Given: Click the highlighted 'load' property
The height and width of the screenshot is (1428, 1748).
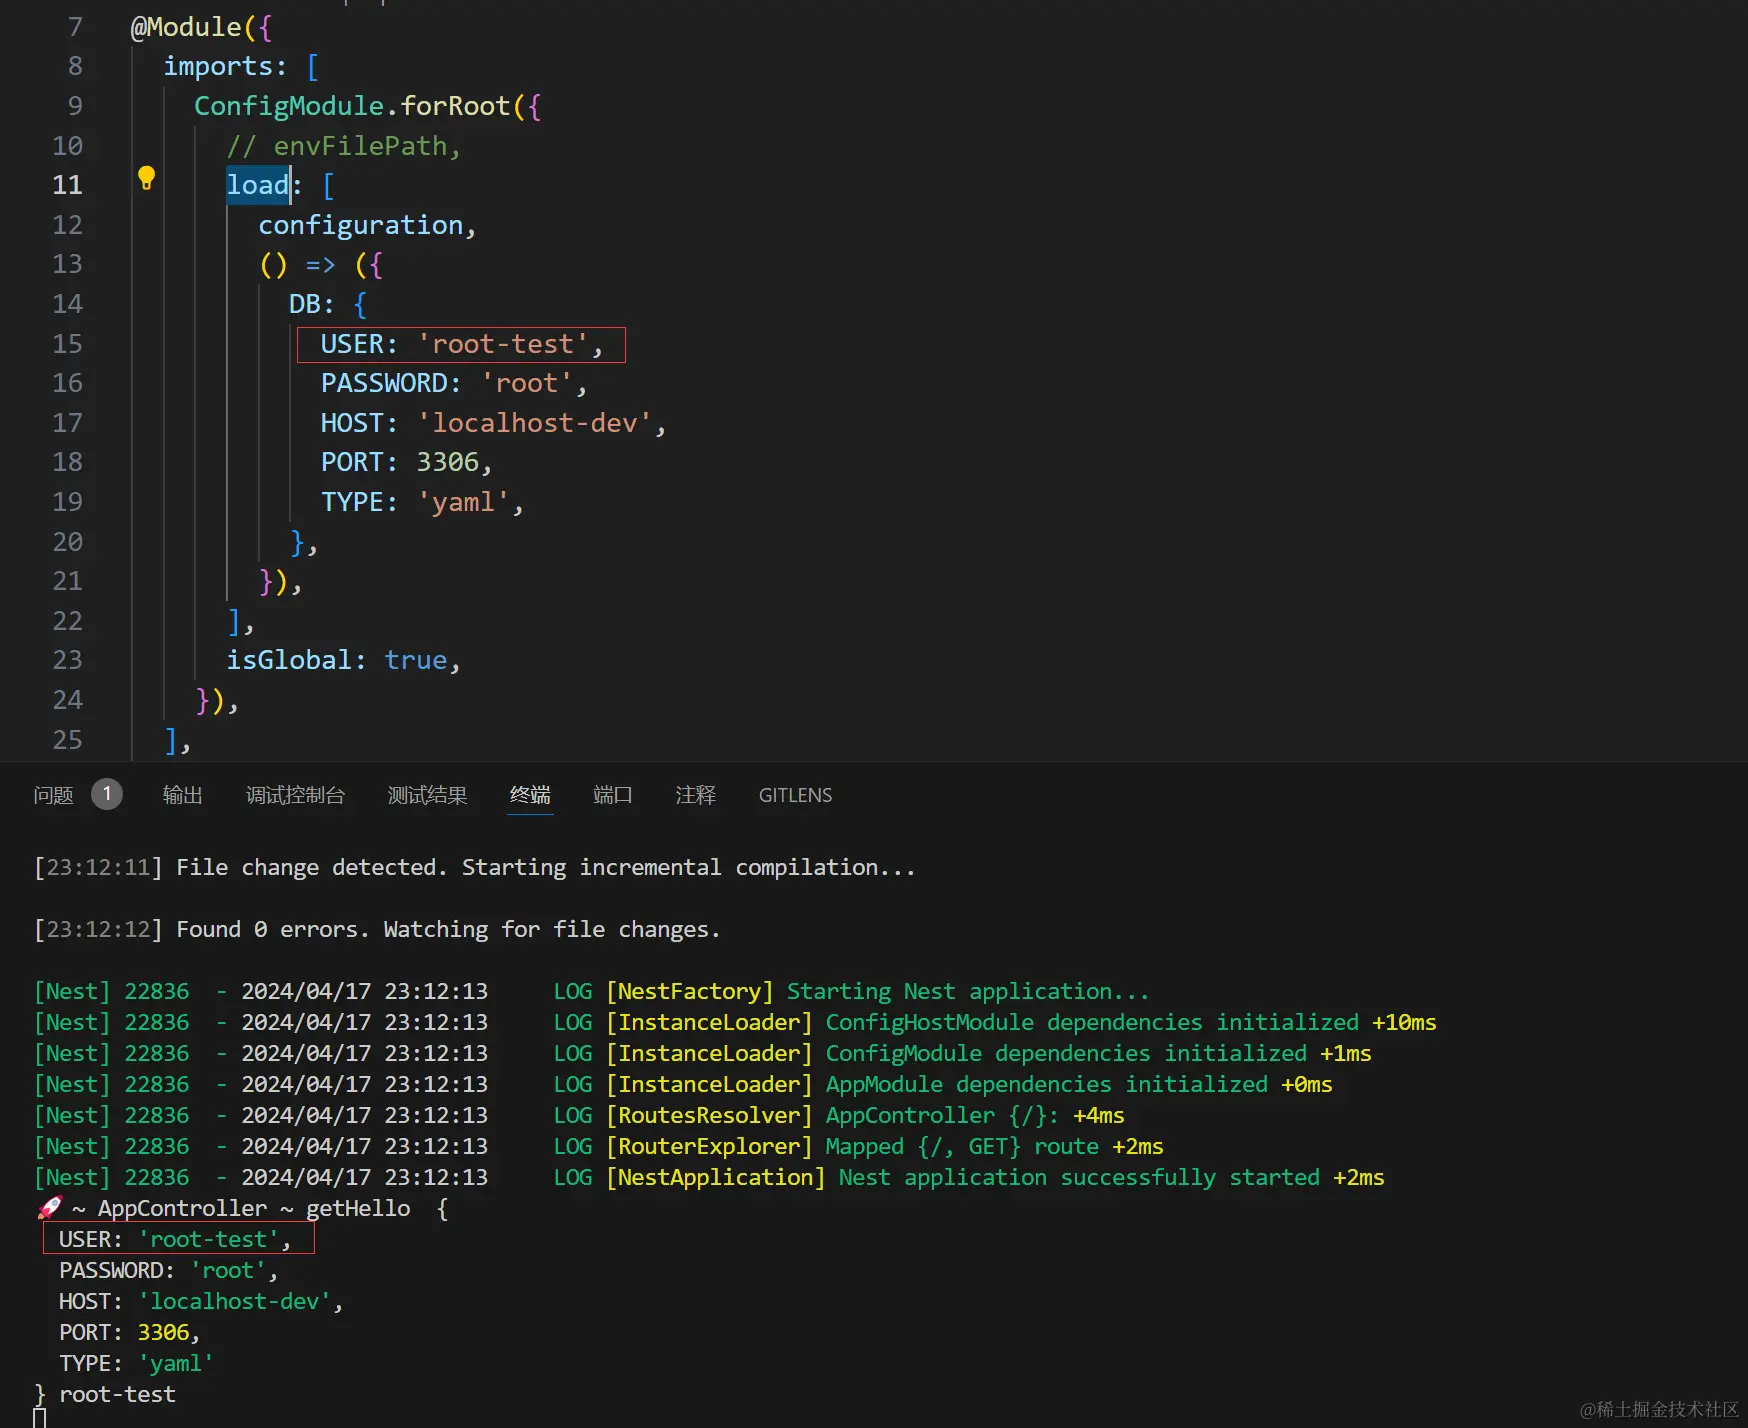Looking at the screenshot, I should pos(258,185).
